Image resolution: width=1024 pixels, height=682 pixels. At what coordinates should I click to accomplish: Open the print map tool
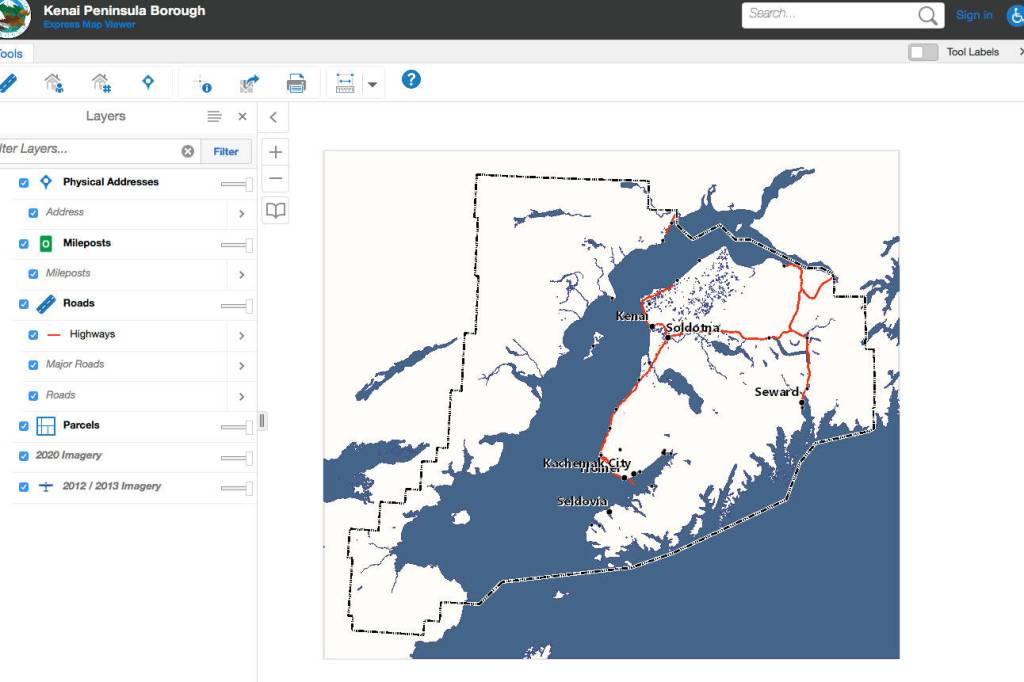(x=296, y=83)
